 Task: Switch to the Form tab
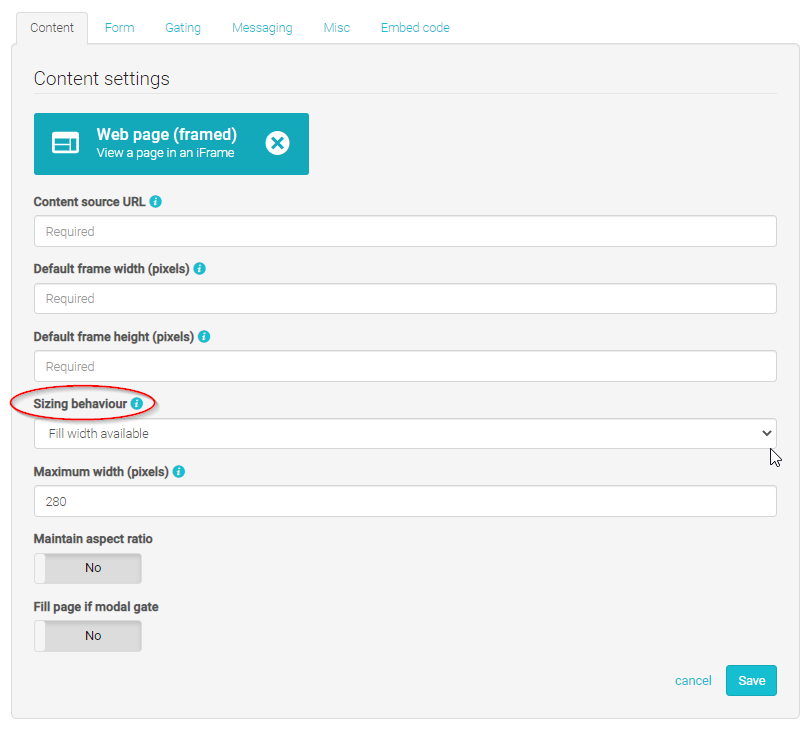coord(120,28)
